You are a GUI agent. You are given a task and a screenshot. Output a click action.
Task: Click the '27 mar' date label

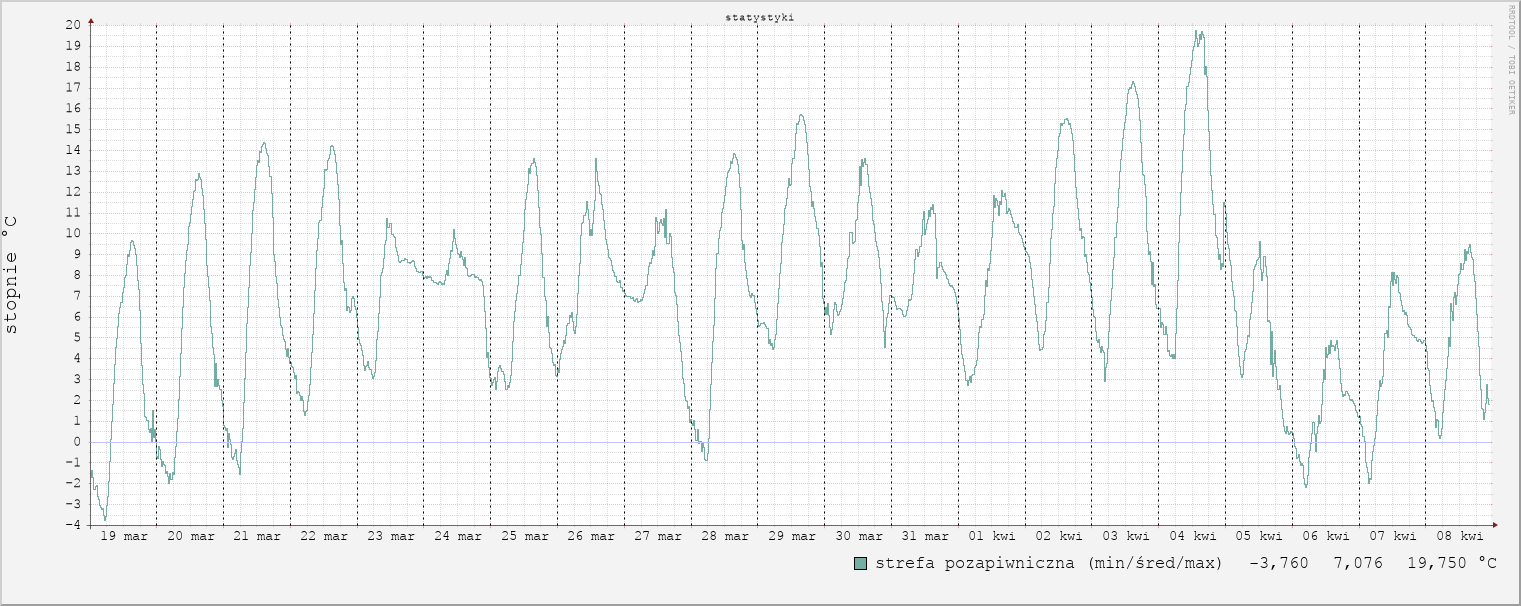click(658, 536)
